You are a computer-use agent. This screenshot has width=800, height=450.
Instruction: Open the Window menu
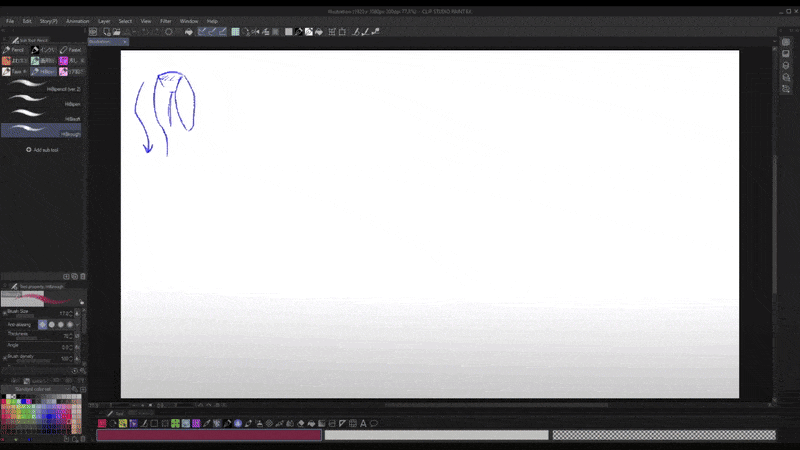(x=189, y=21)
